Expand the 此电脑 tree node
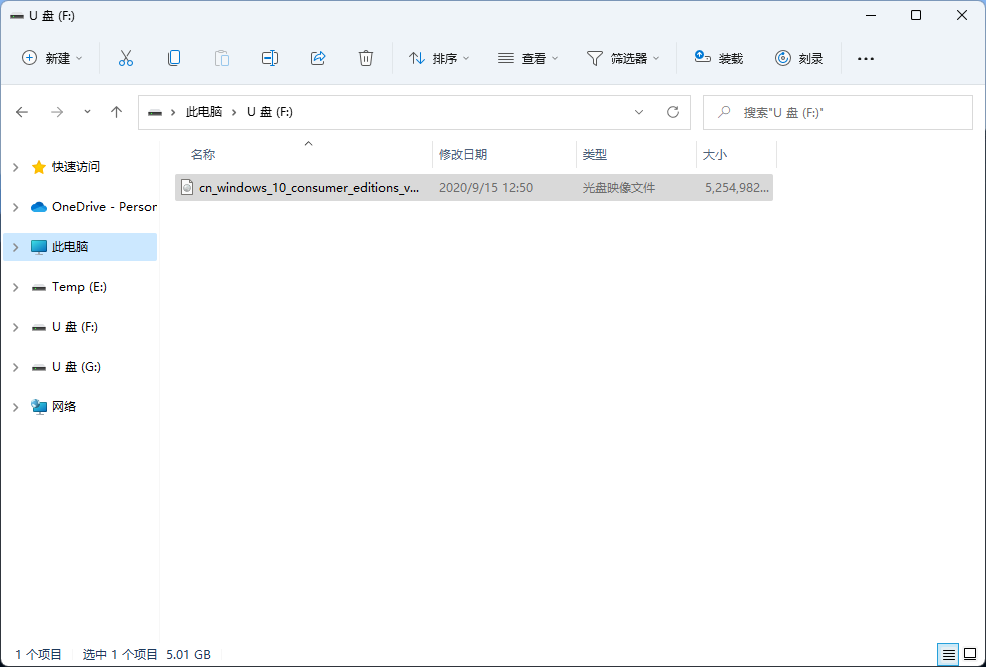This screenshot has width=986, height=667. click(x=16, y=247)
